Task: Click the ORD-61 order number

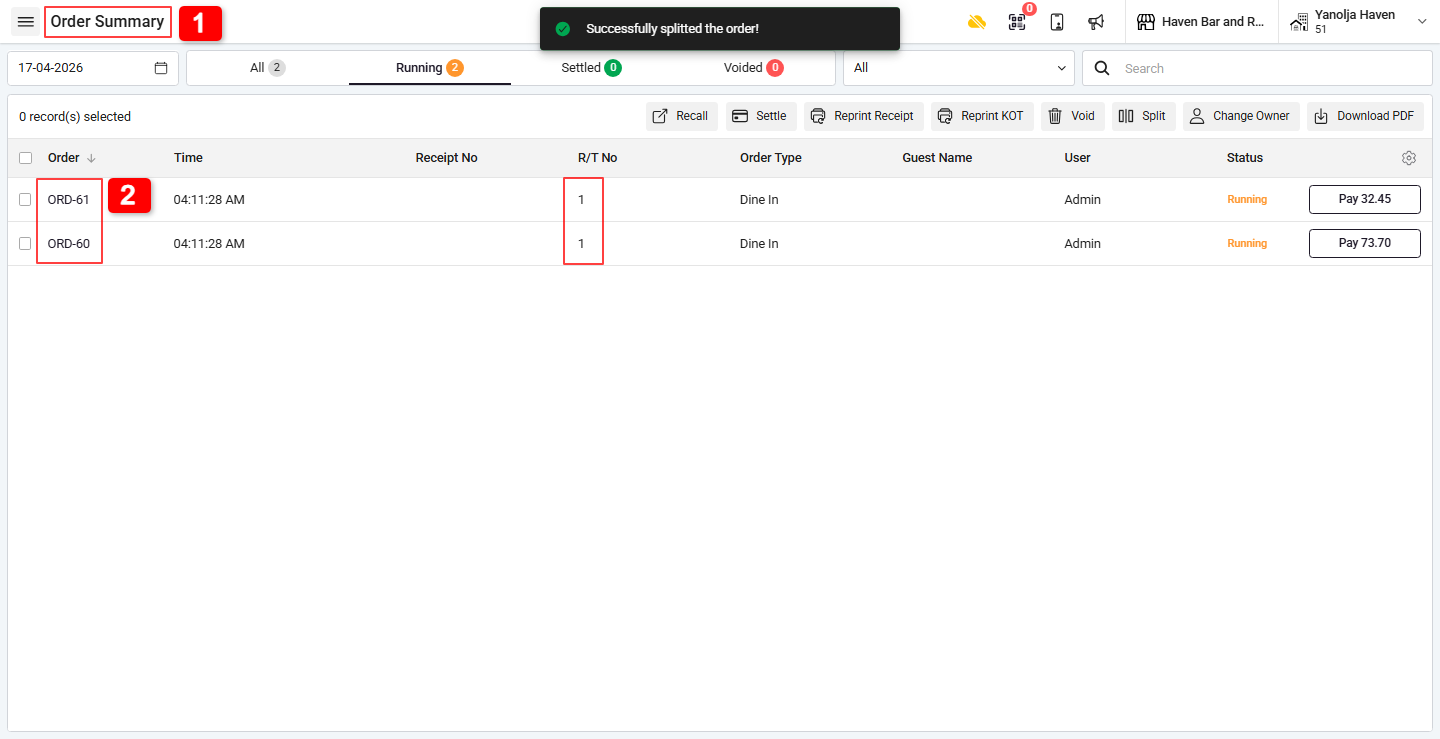Action: pos(69,200)
